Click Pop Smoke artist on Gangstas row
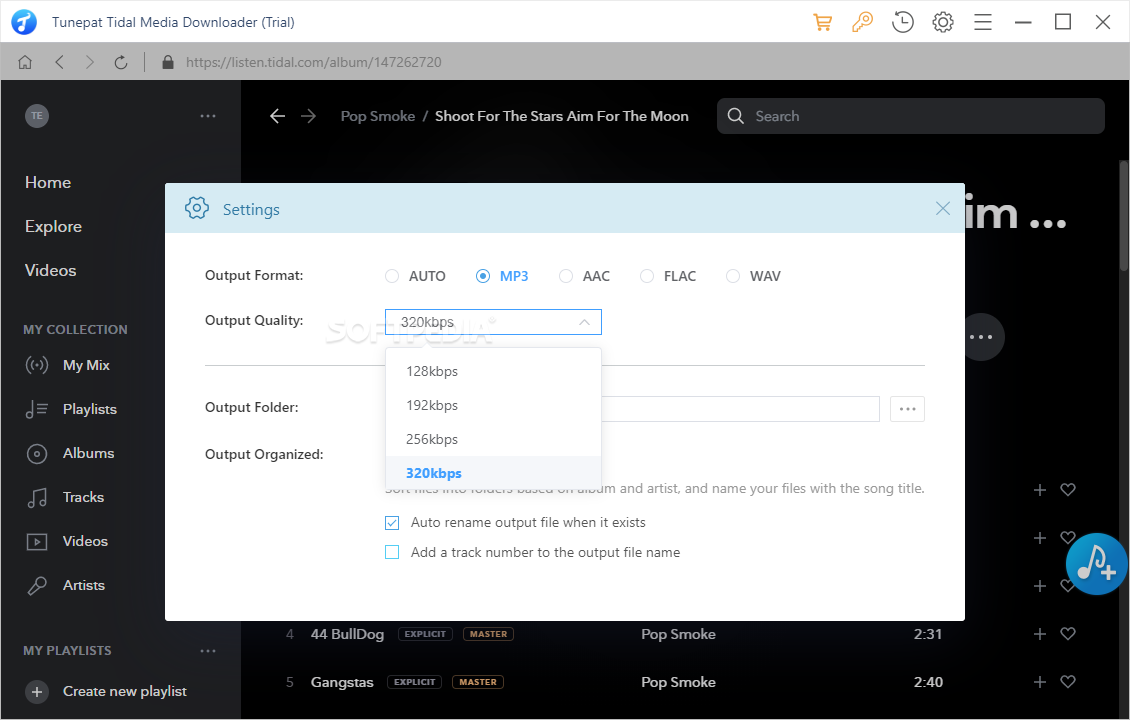This screenshot has height=720, width=1130. click(x=678, y=682)
